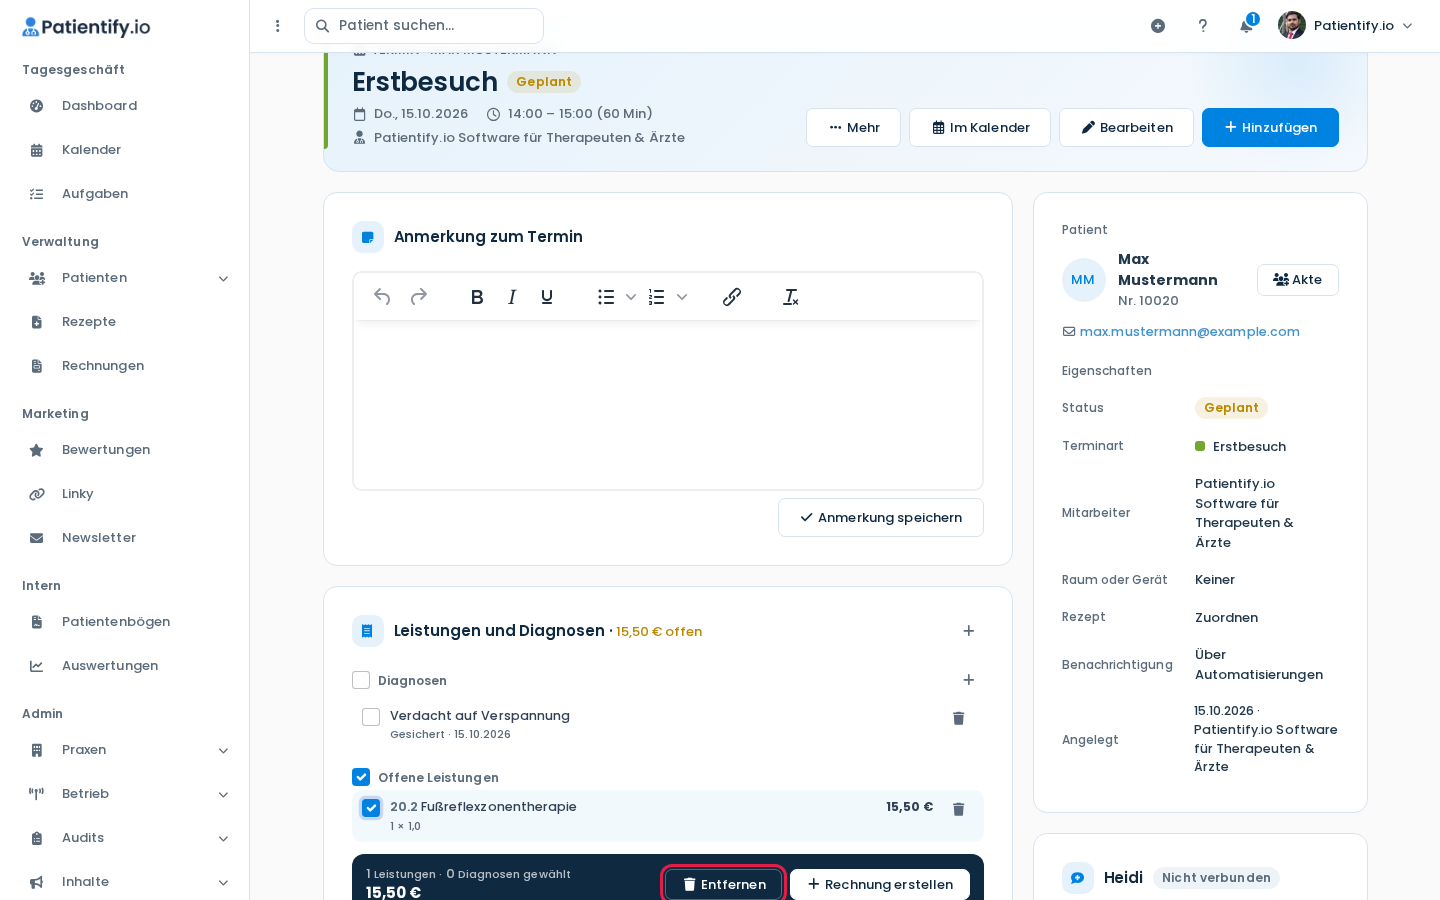Insert a bulleted list
The image size is (1440, 900).
point(606,297)
